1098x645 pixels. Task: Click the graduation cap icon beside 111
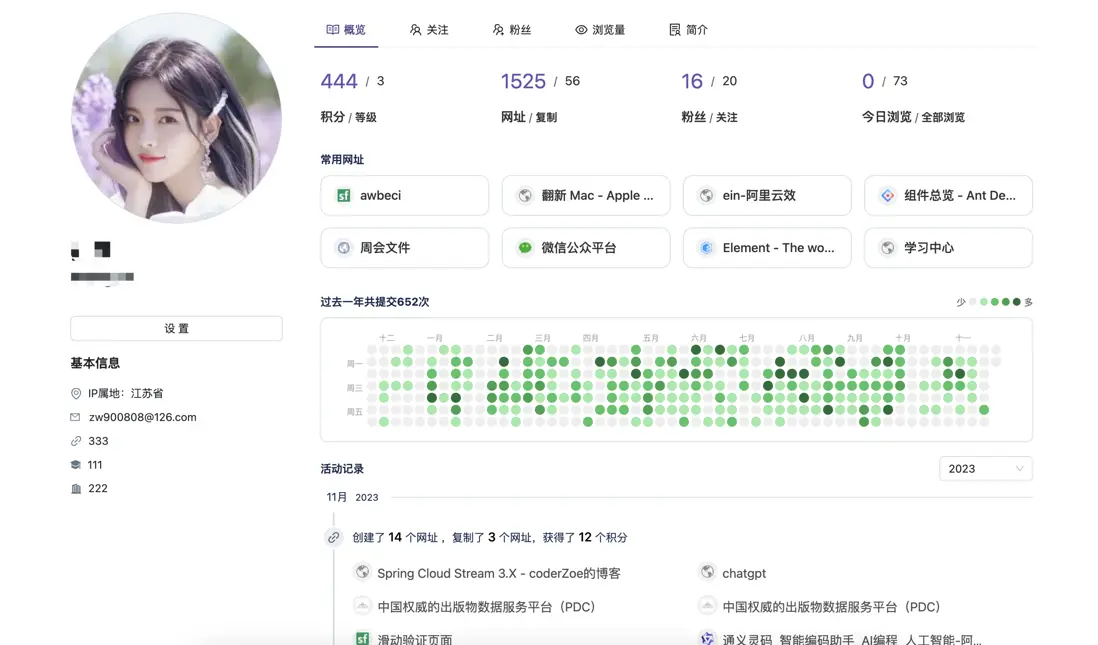point(76,464)
